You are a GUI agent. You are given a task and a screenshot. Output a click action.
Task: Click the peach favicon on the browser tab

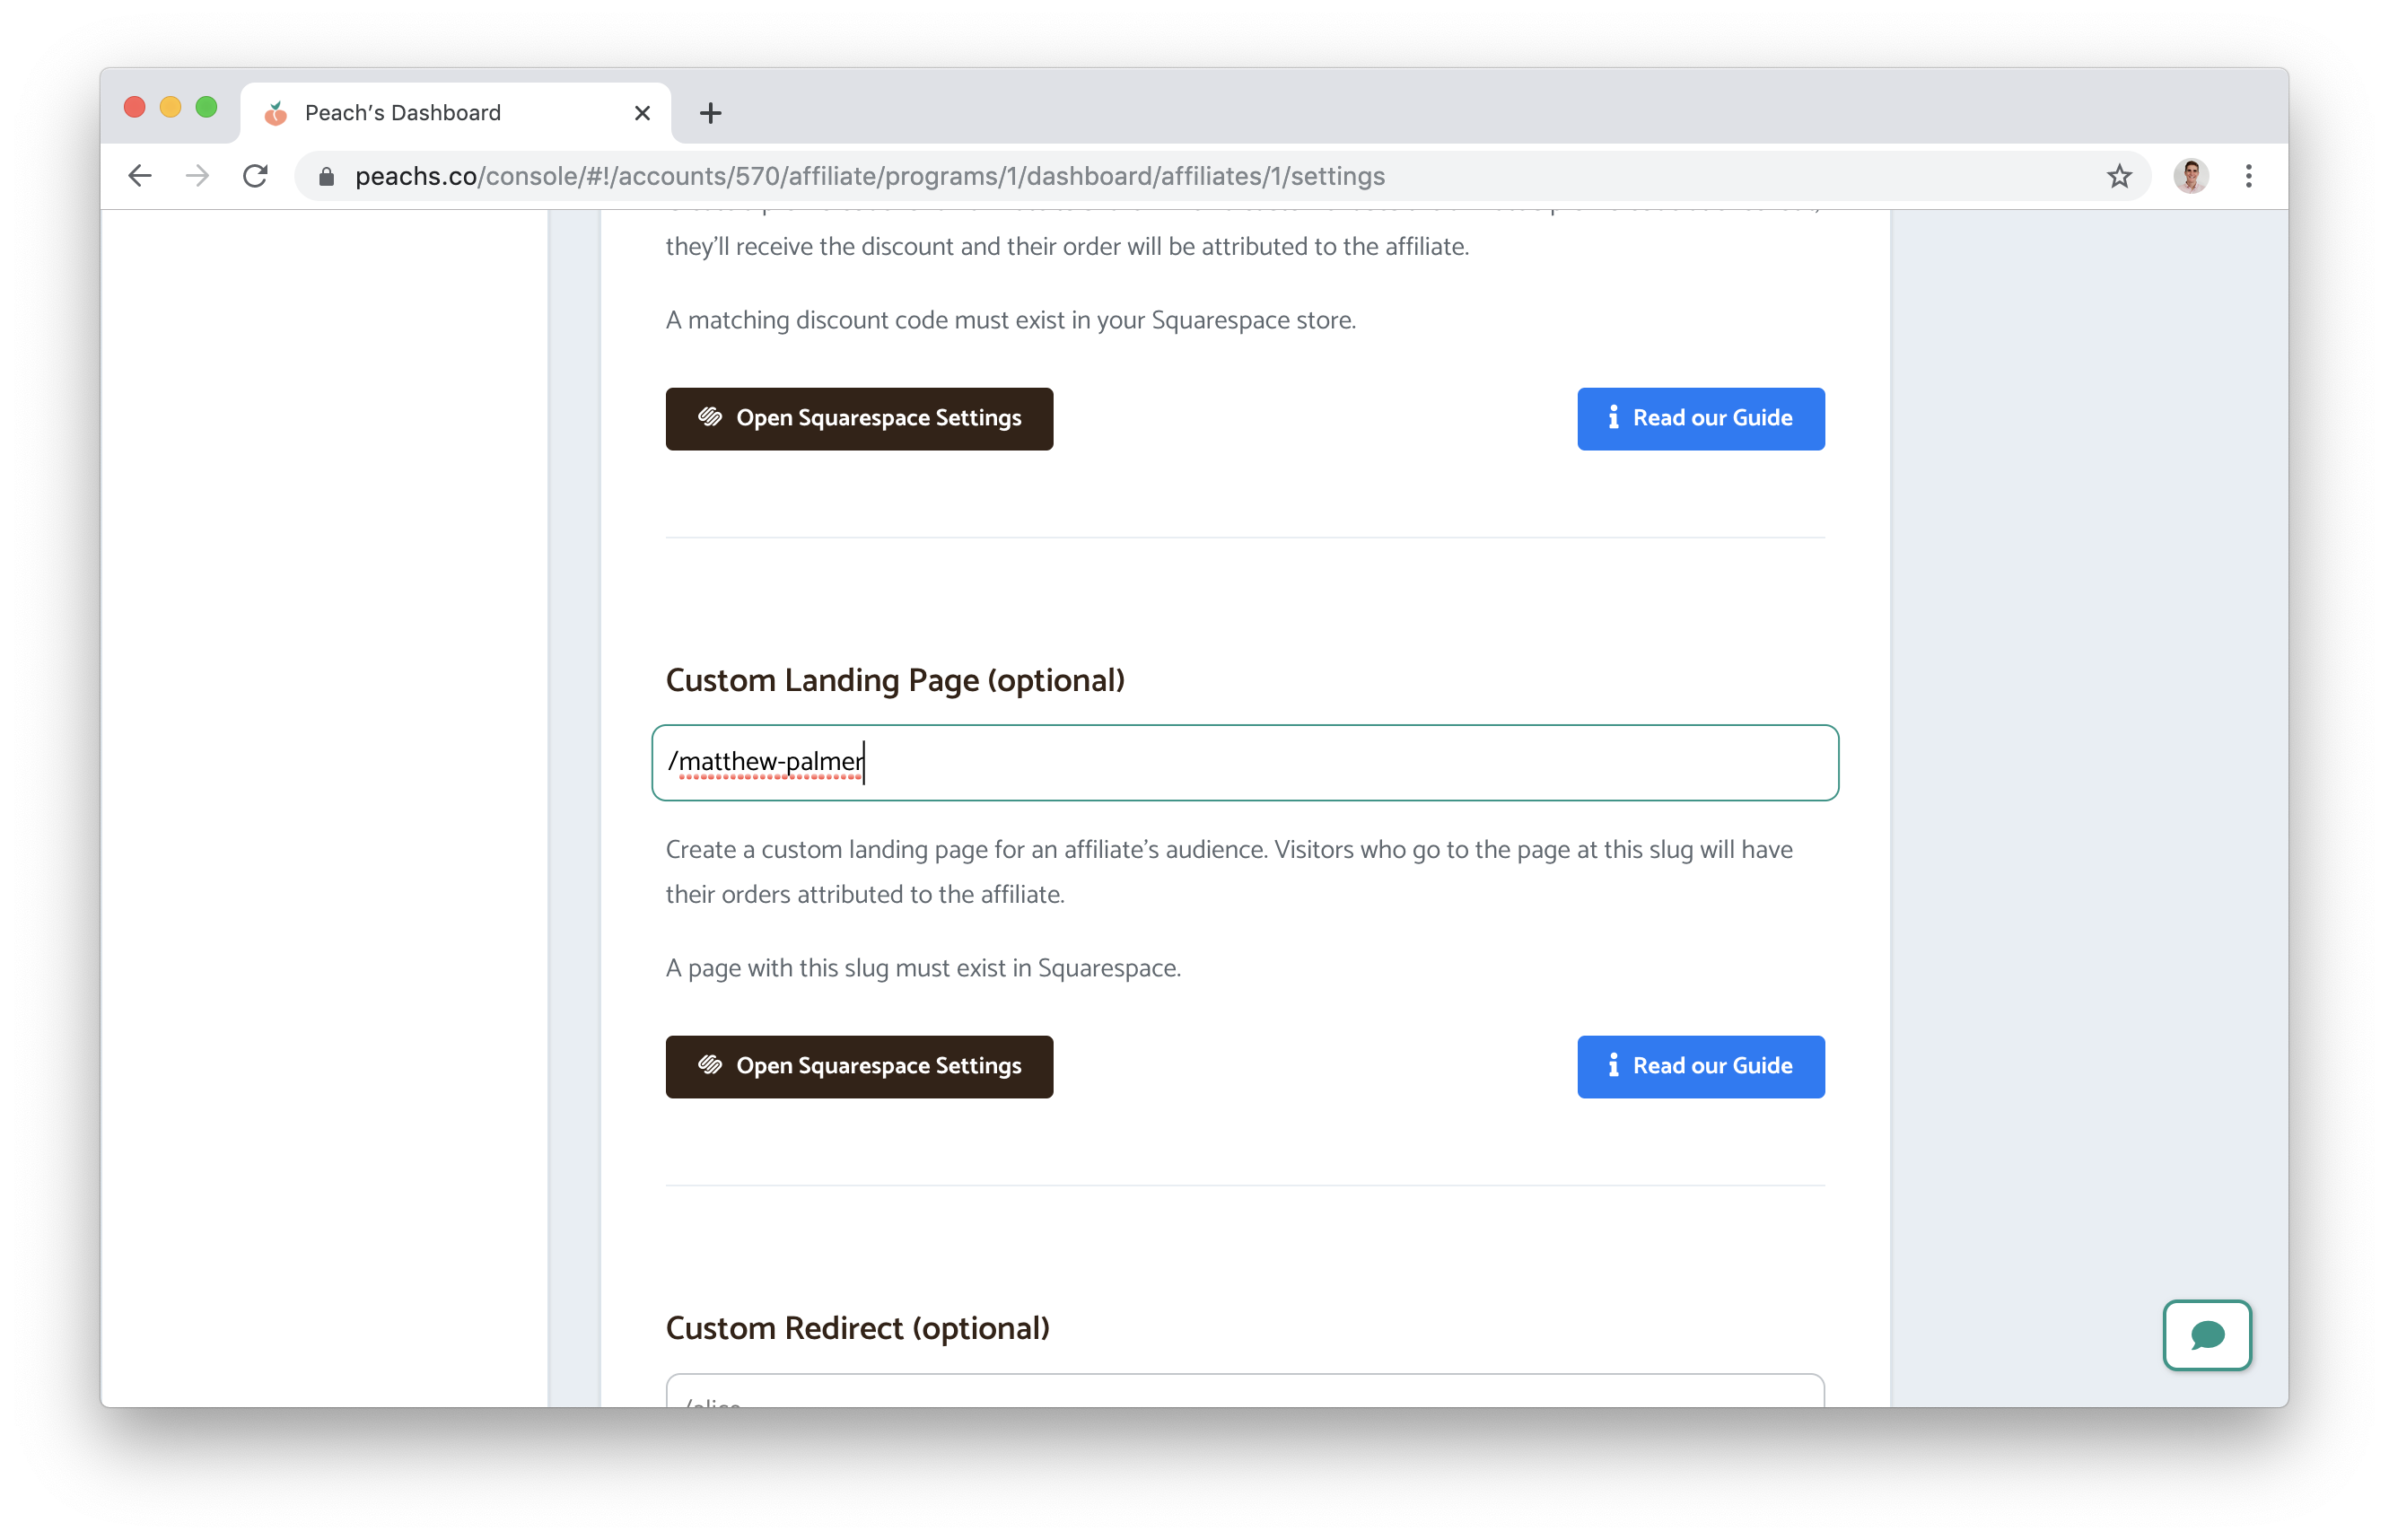(x=276, y=111)
